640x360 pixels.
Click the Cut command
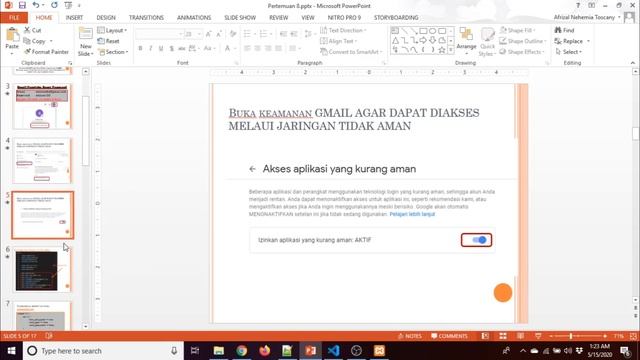(32, 30)
